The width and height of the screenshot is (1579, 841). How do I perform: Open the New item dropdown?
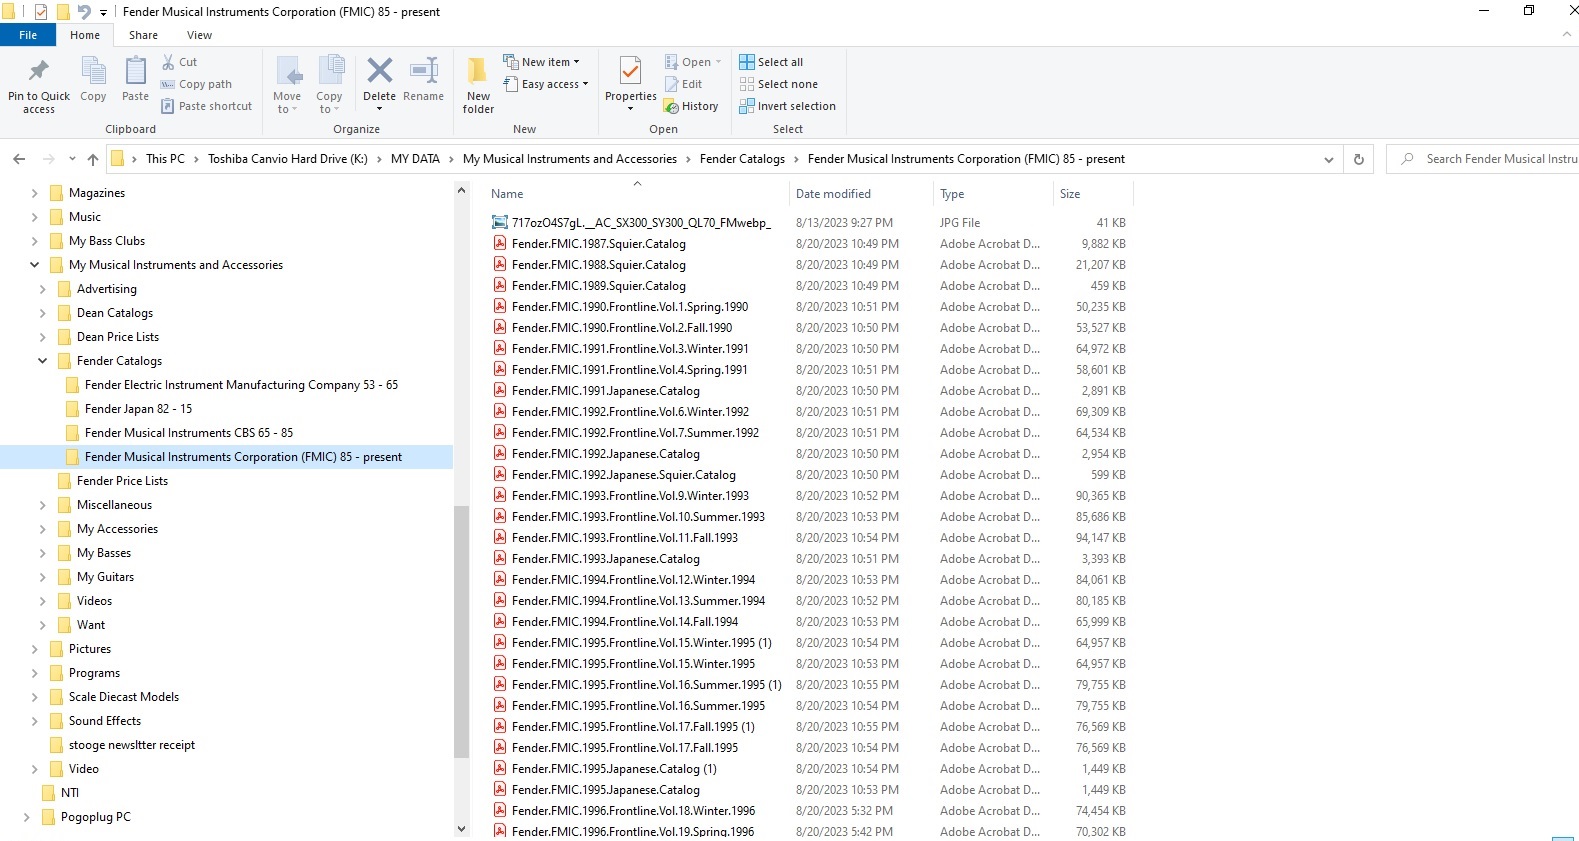click(541, 62)
